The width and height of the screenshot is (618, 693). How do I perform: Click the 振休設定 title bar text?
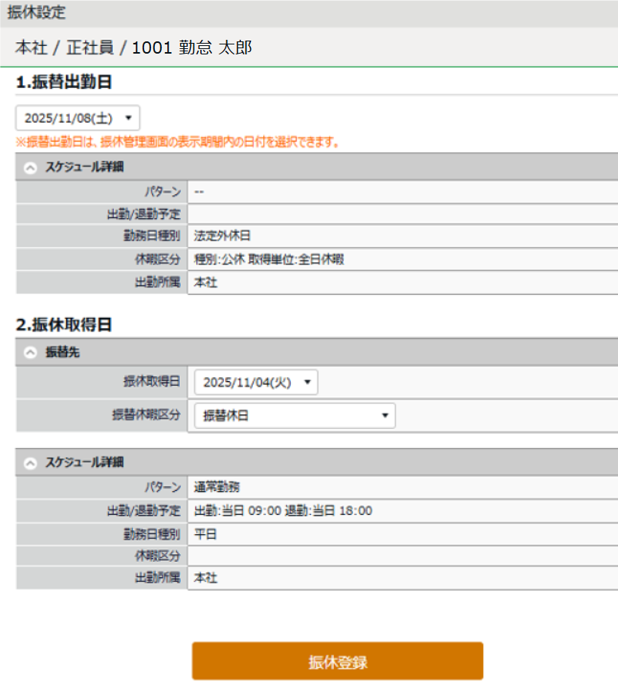[x=36, y=12]
